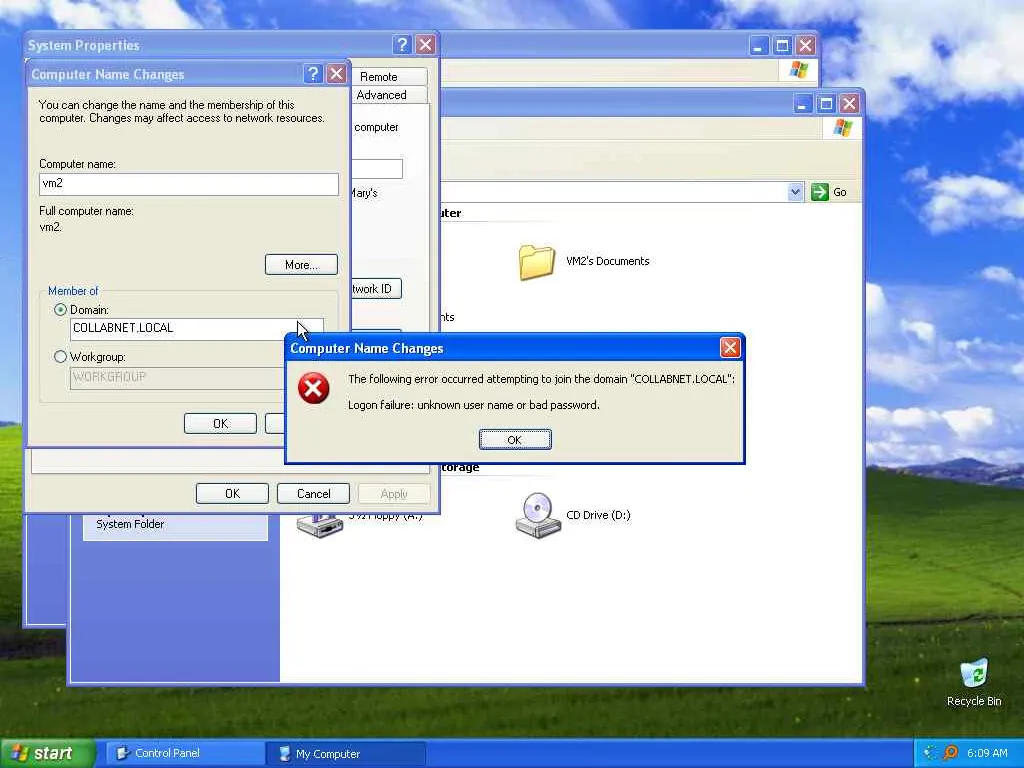Image resolution: width=1024 pixels, height=768 pixels.
Task: Click the 'CD Drive (D:)' label
Action: pos(598,515)
